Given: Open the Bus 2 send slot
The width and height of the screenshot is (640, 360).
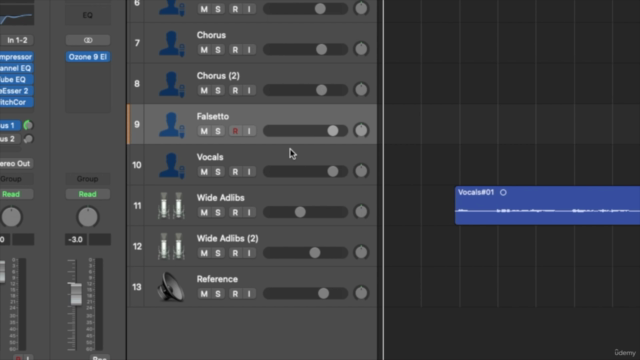Looking at the screenshot, I should pos(10,139).
